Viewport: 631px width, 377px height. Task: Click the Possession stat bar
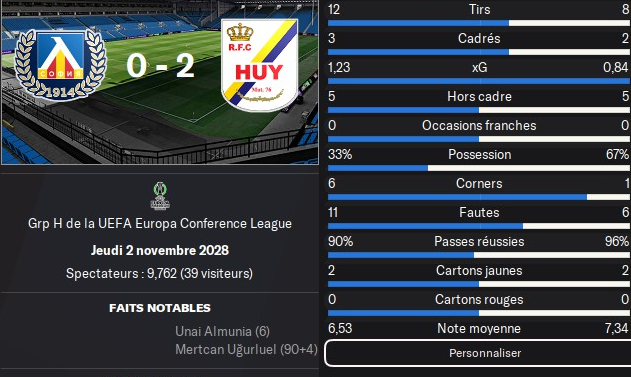point(479,168)
